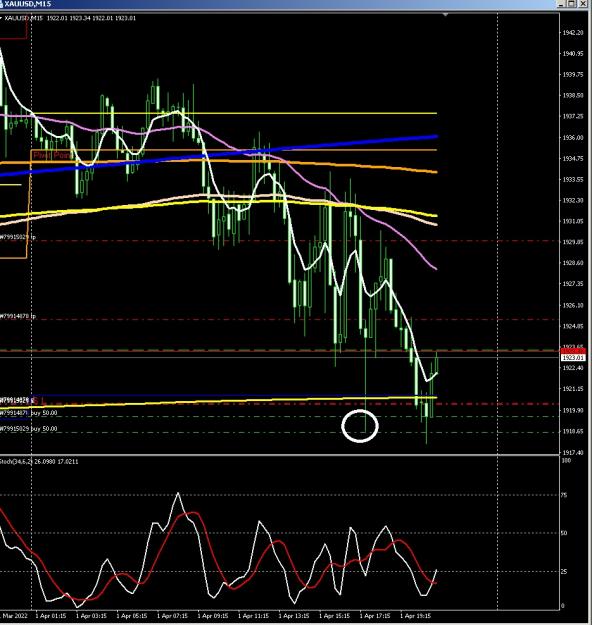Select the OHLC readout 1922.01 1923.34 1922.01 1923.01
This screenshot has height=625, width=592.
pos(91,18)
